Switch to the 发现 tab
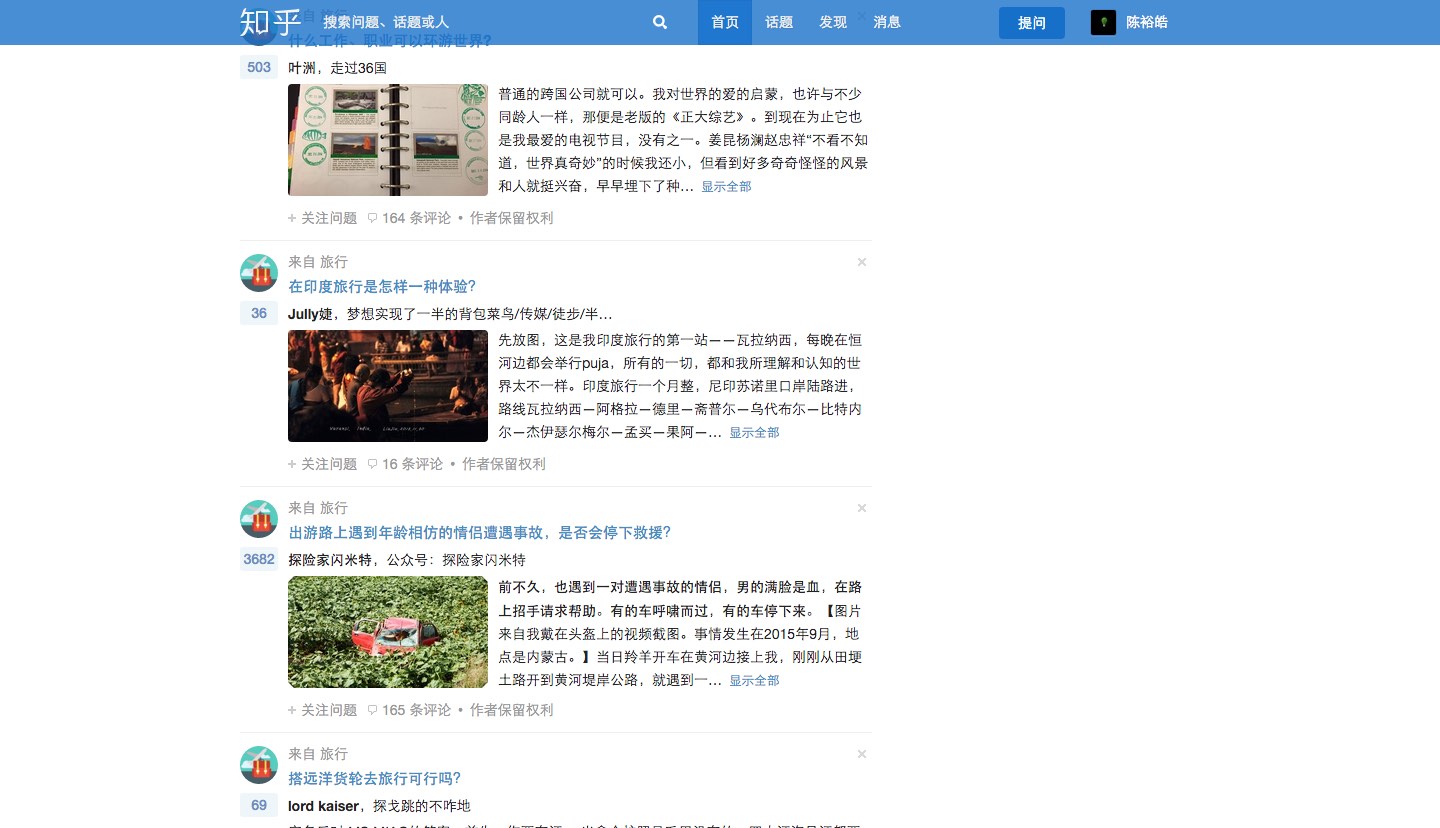This screenshot has height=828, width=1440. coord(833,22)
